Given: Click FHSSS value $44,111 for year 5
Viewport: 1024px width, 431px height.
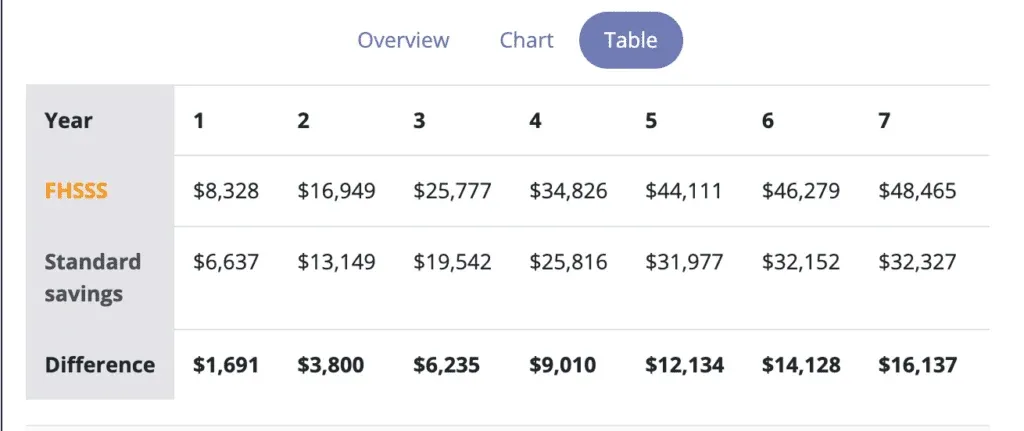Looking at the screenshot, I should point(684,191).
